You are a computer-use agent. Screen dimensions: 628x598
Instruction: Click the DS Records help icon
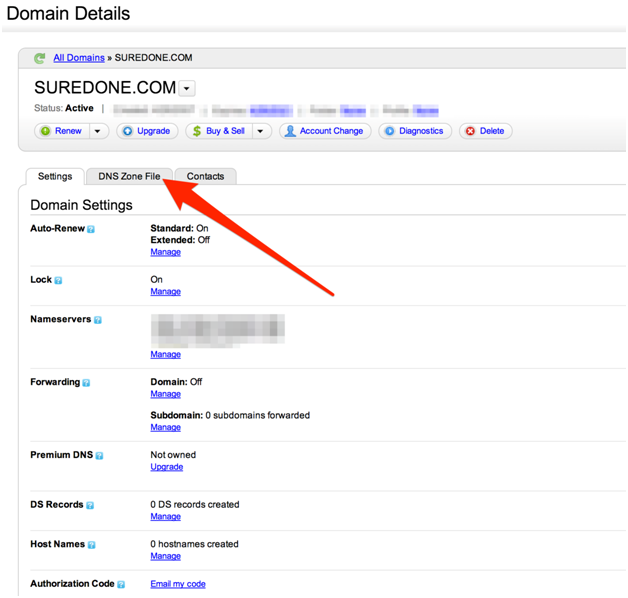pos(90,505)
